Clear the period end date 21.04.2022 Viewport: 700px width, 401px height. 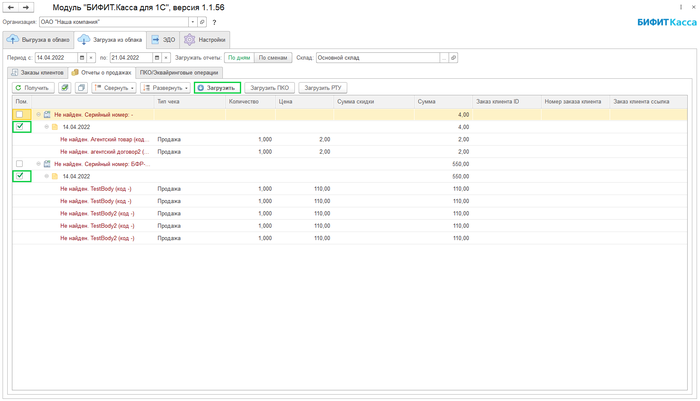(x=166, y=58)
